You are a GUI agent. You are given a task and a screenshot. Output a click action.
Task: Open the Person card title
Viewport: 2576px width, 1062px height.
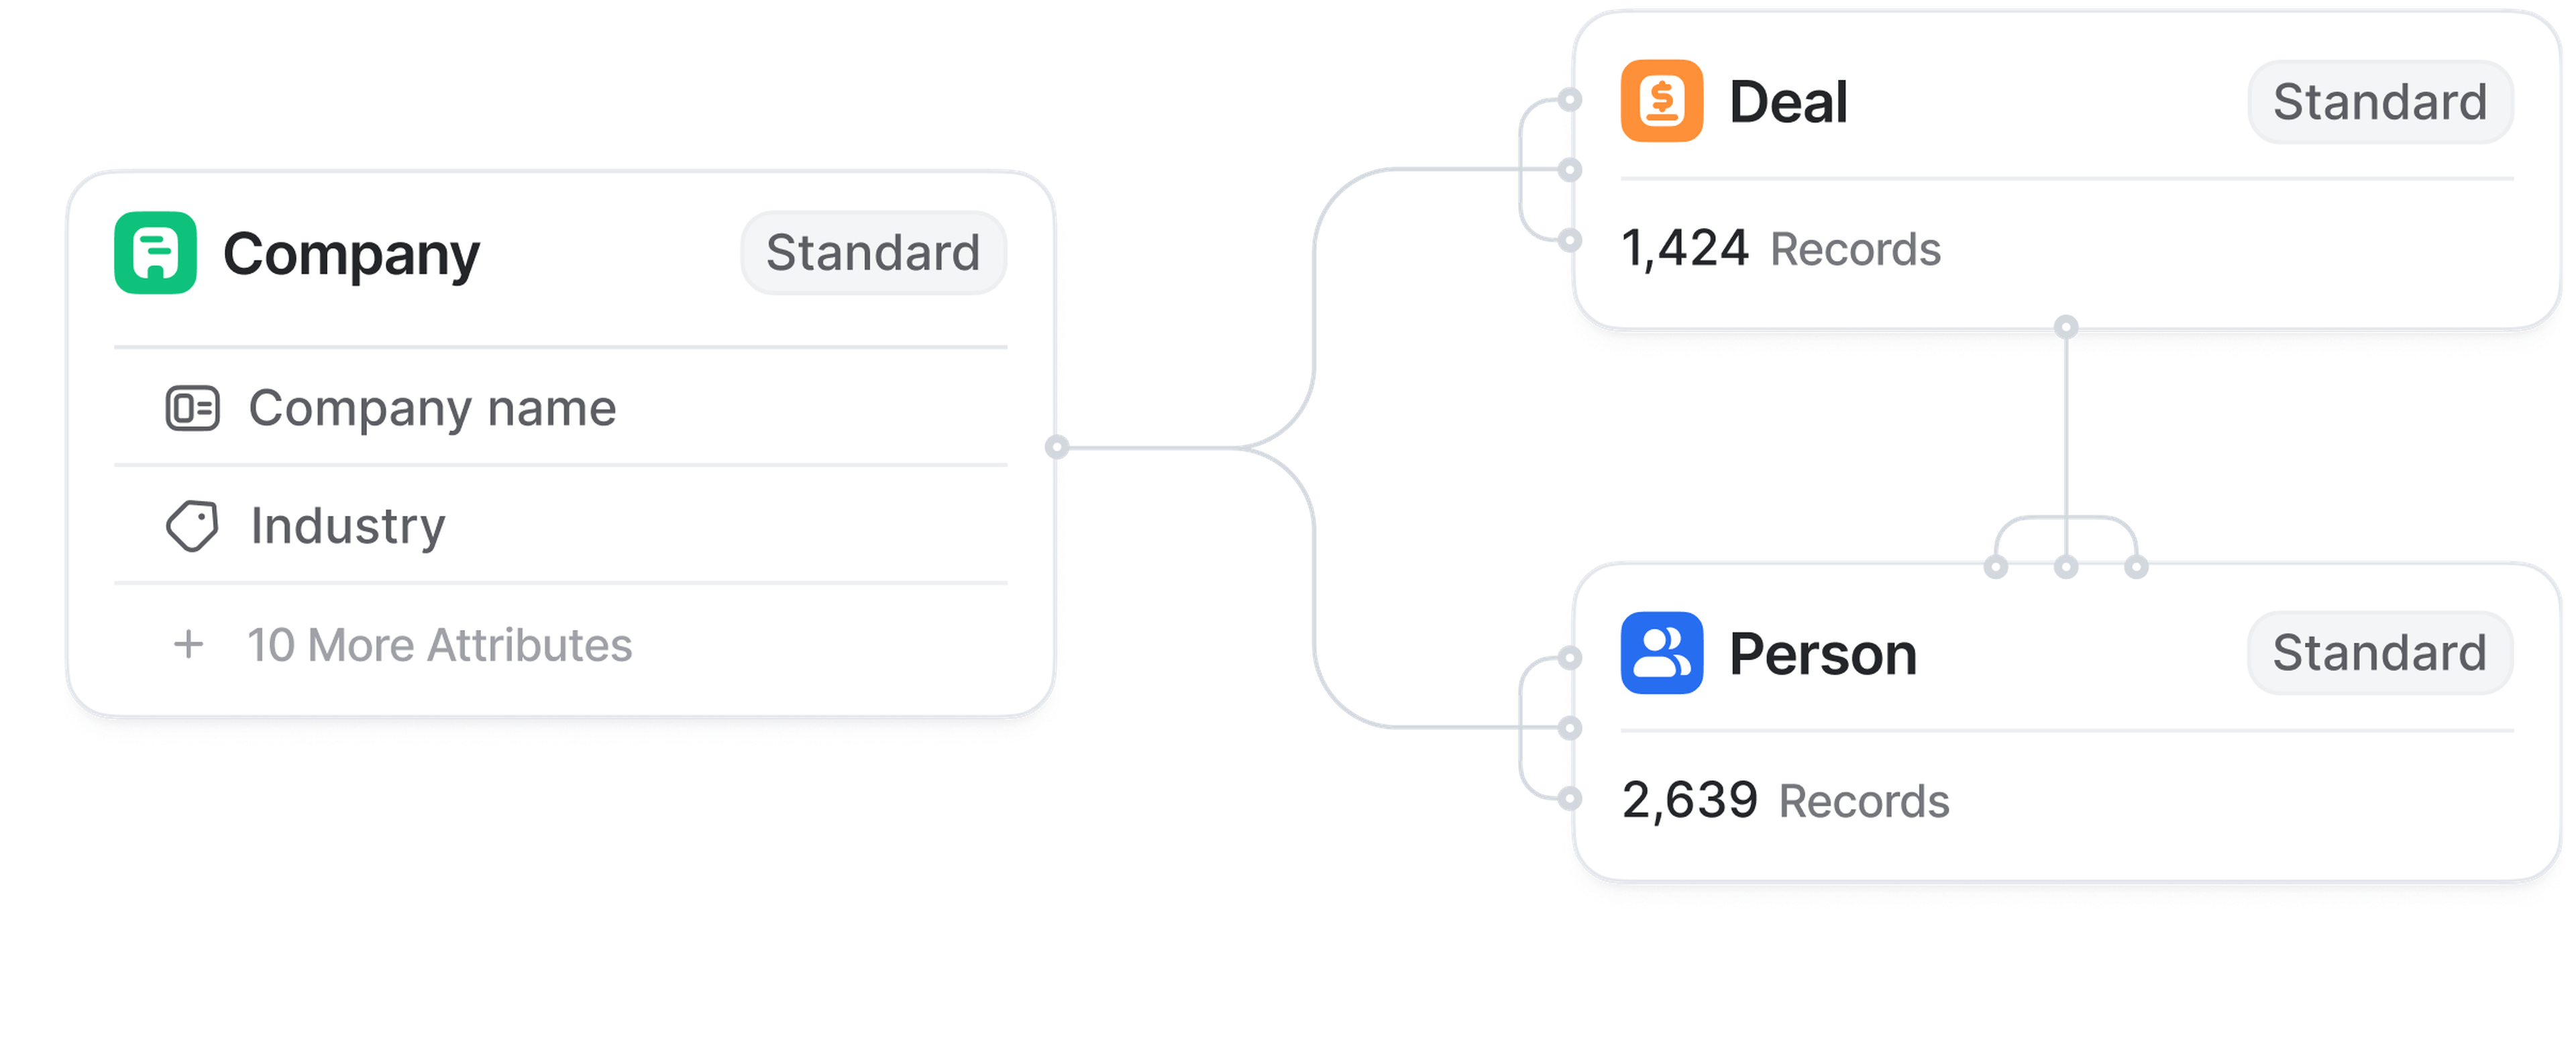click(1822, 654)
